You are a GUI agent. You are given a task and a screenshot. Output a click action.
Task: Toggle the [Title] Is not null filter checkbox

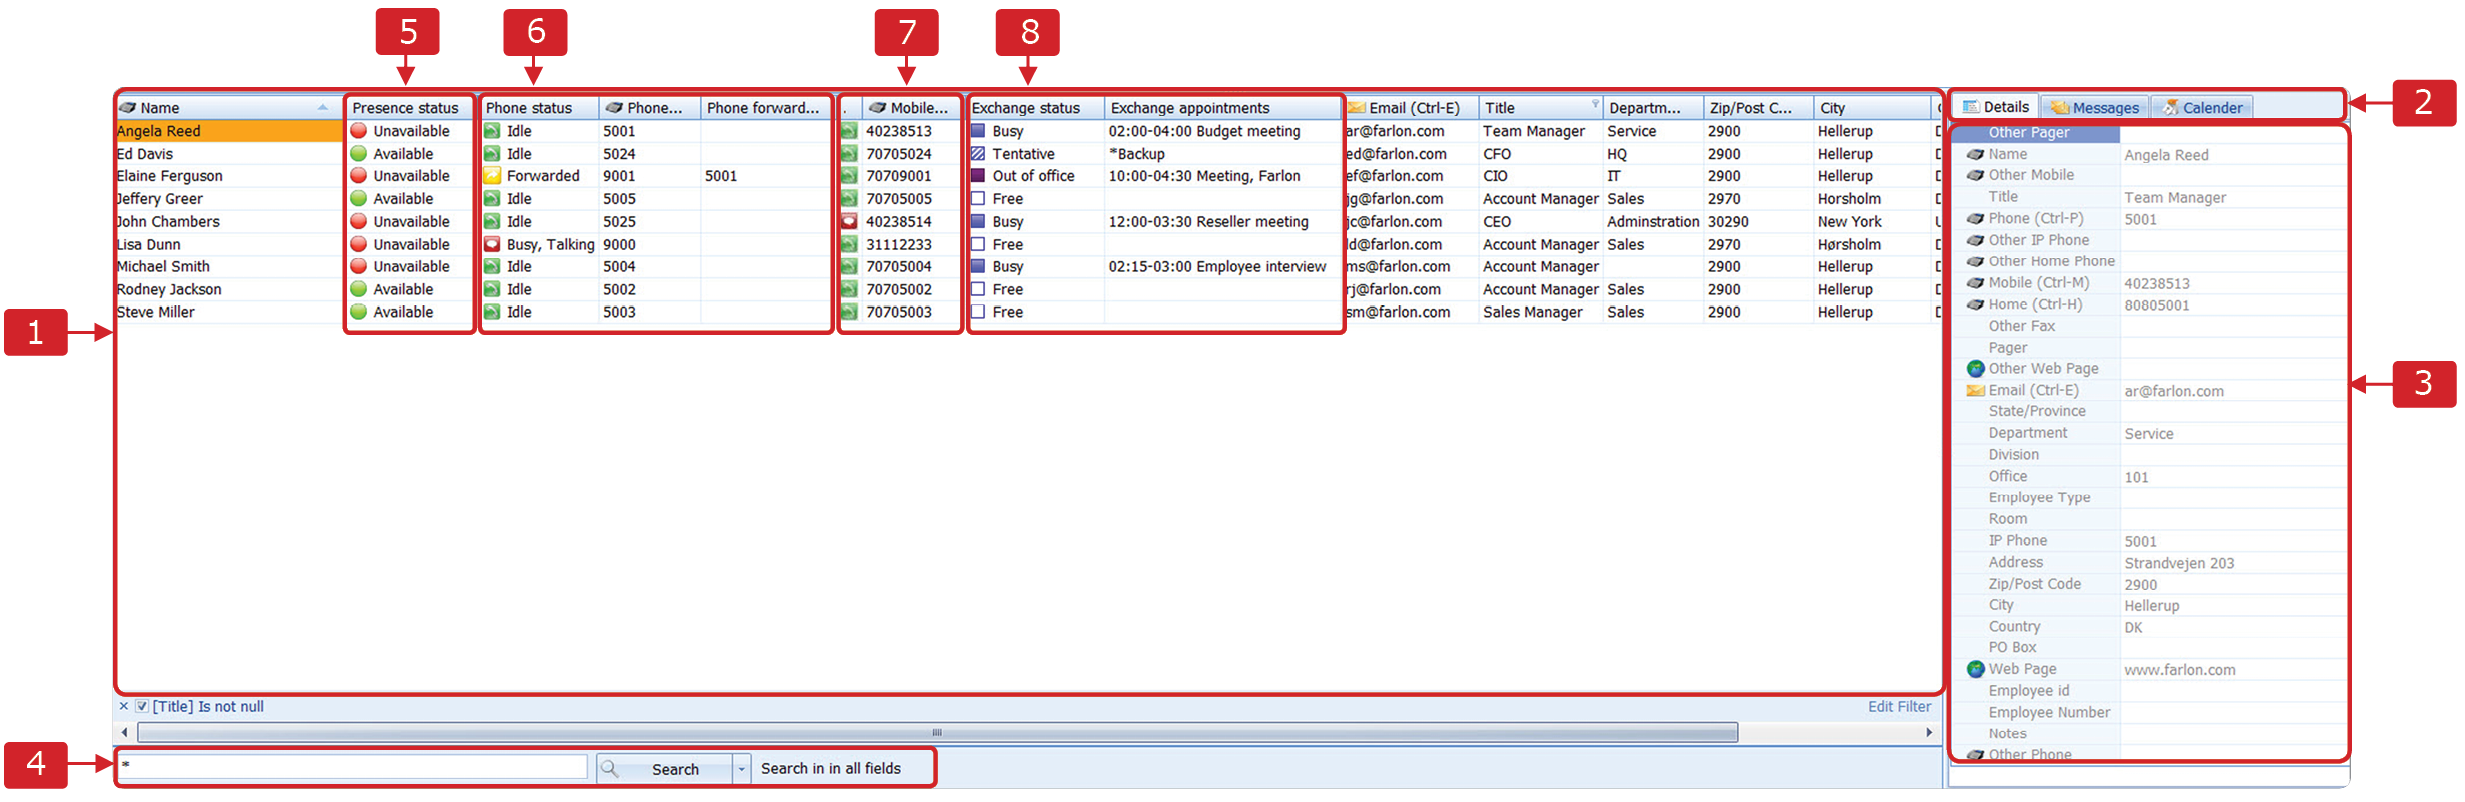click(x=142, y=707)
